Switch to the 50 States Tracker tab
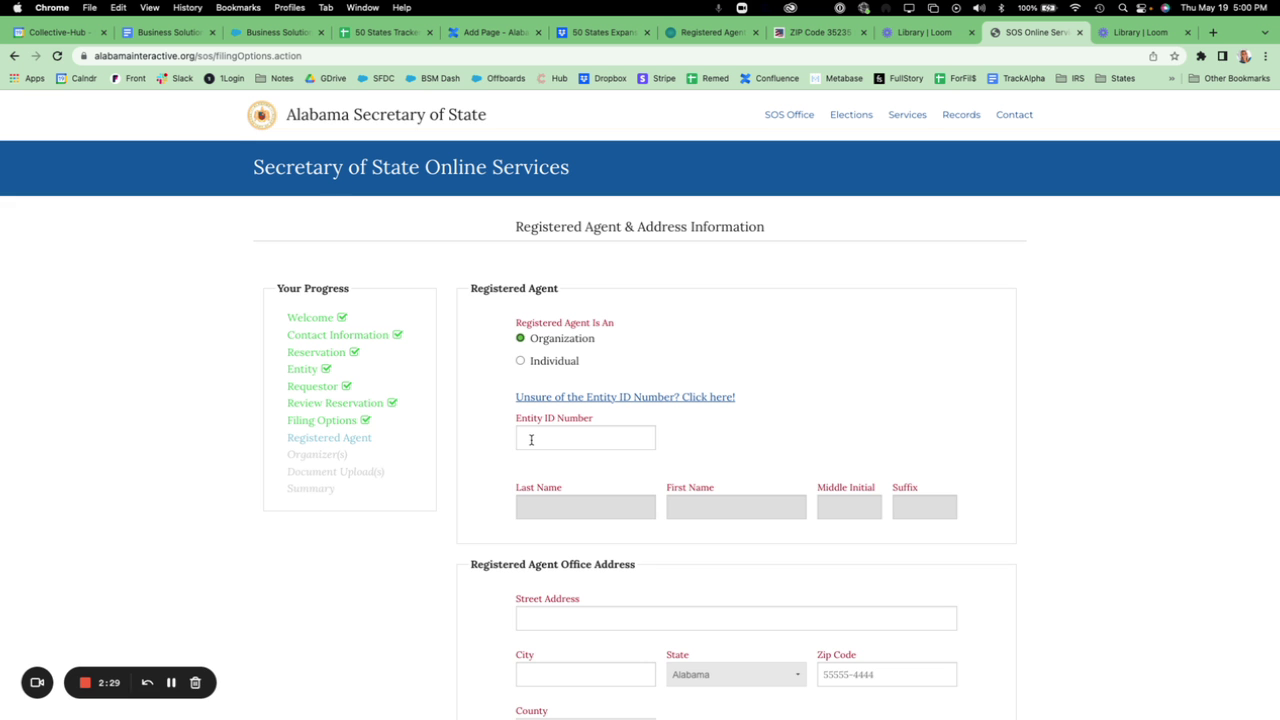This screenshot has width=1280, height=720. (385, 32)
